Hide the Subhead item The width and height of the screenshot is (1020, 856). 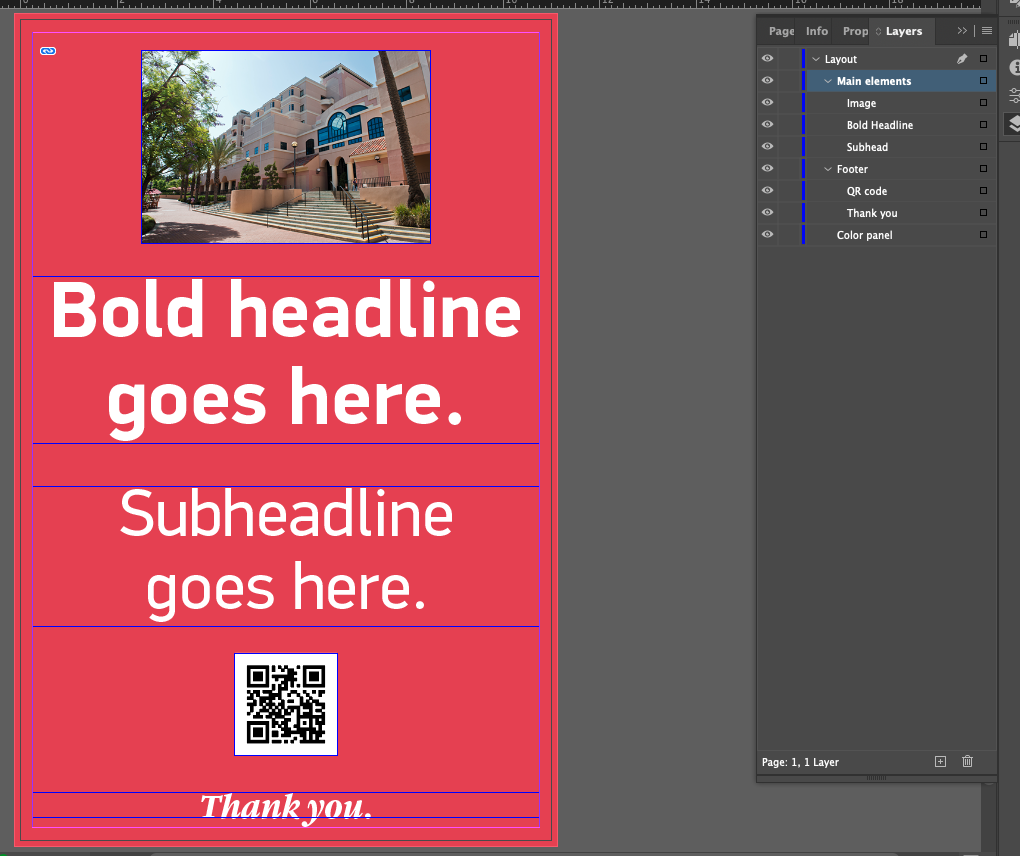coord(768,146)
